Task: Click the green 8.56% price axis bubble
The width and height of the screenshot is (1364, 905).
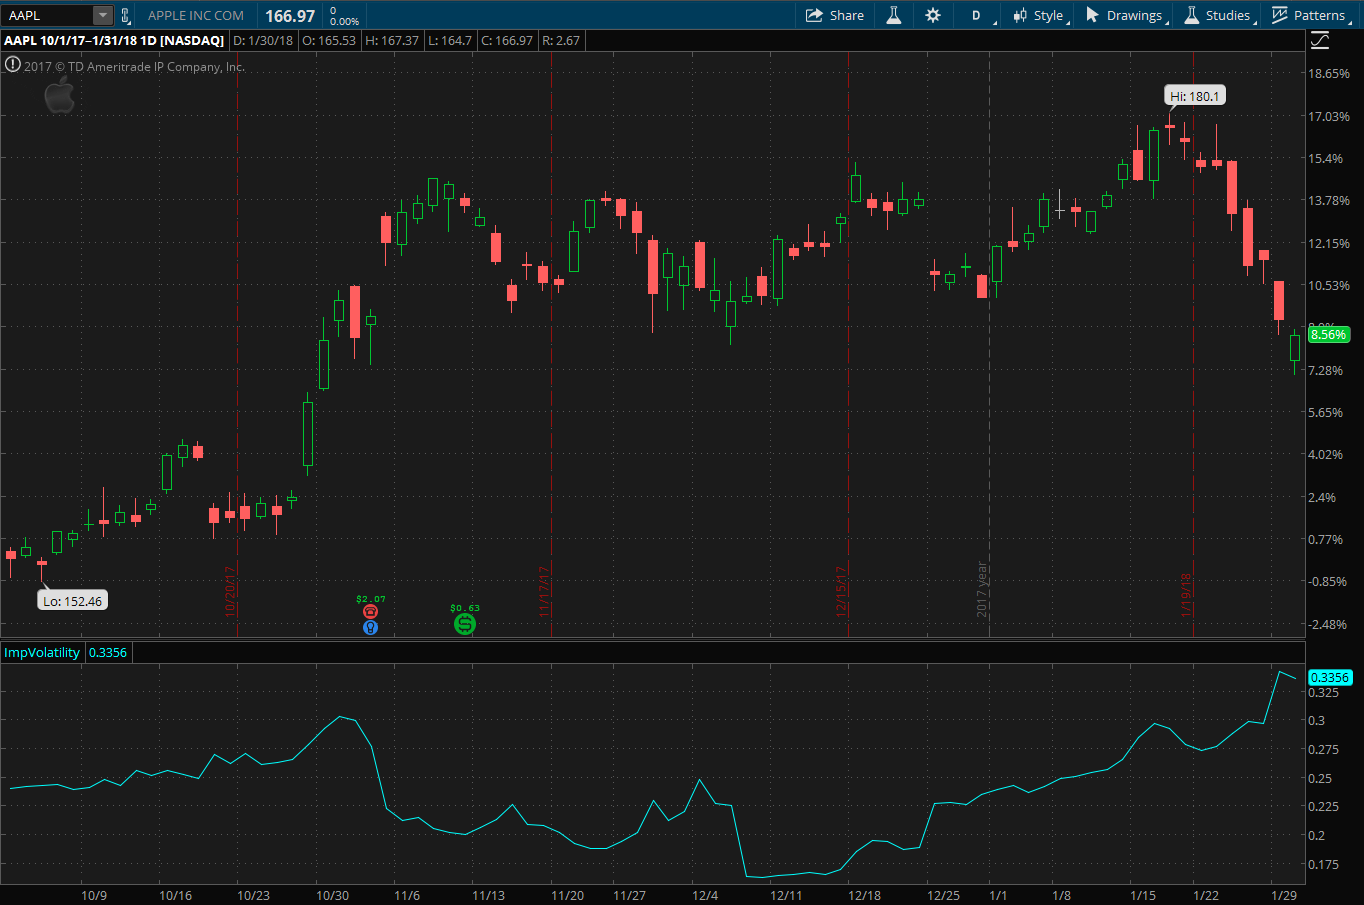Action: [x=1328, y=335]
